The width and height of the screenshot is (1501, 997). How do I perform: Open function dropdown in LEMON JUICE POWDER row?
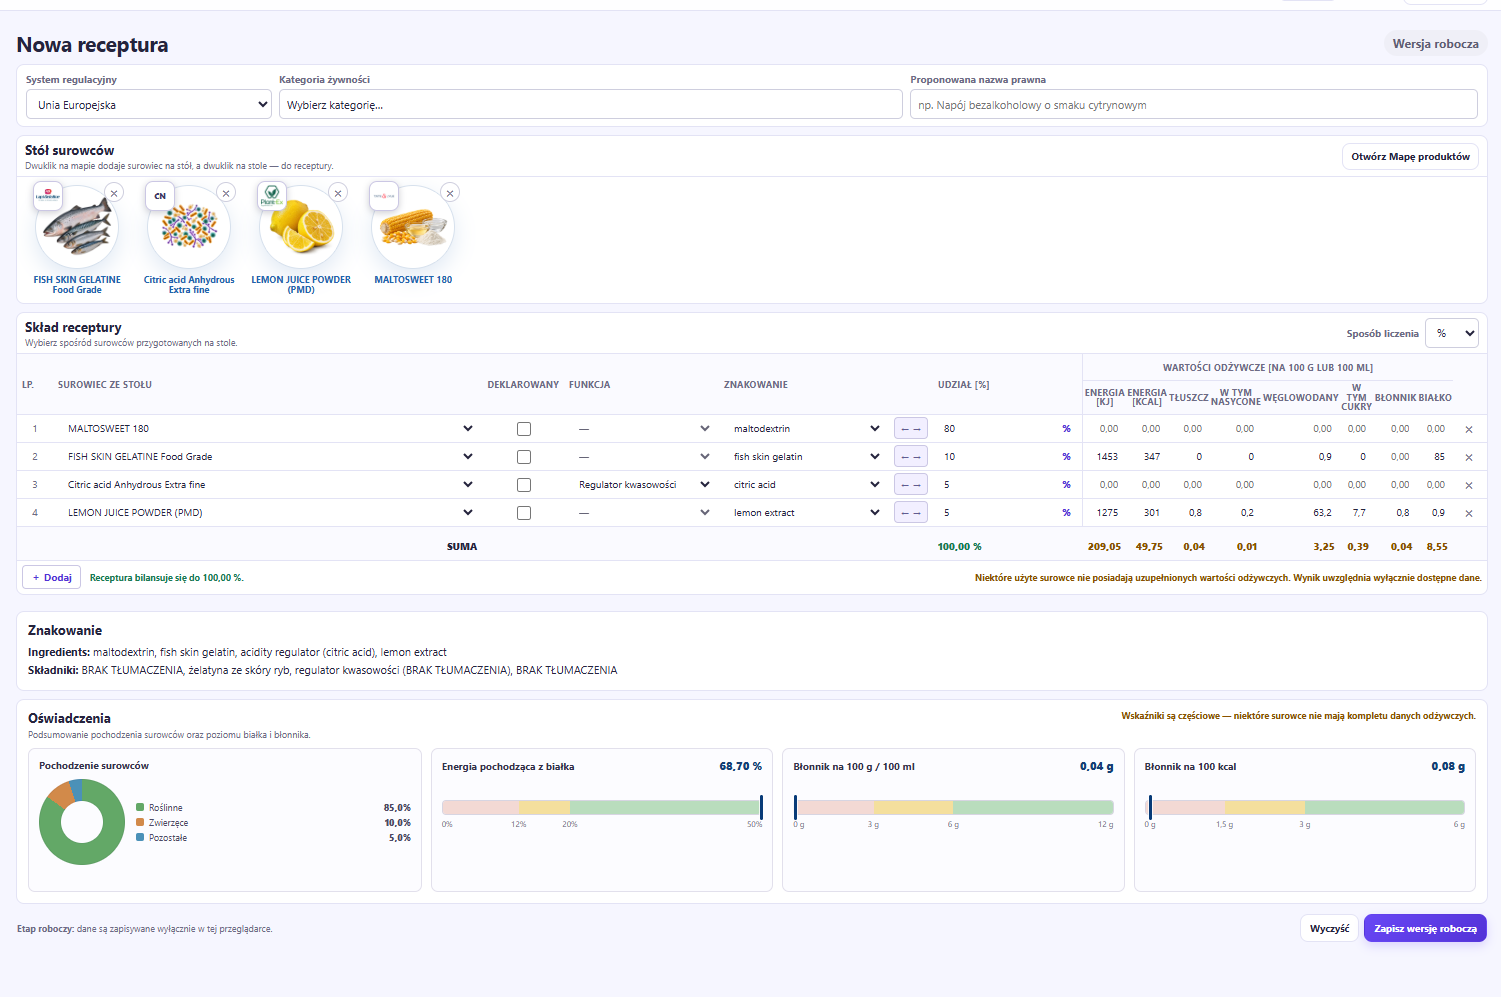click(644, 513)
